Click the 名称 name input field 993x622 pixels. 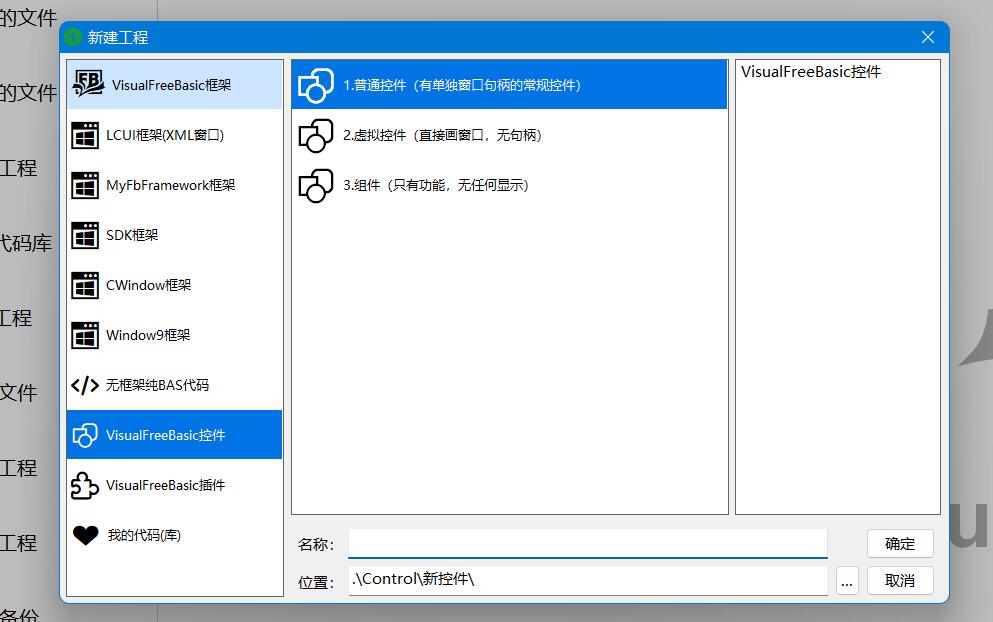click(587, 543)
